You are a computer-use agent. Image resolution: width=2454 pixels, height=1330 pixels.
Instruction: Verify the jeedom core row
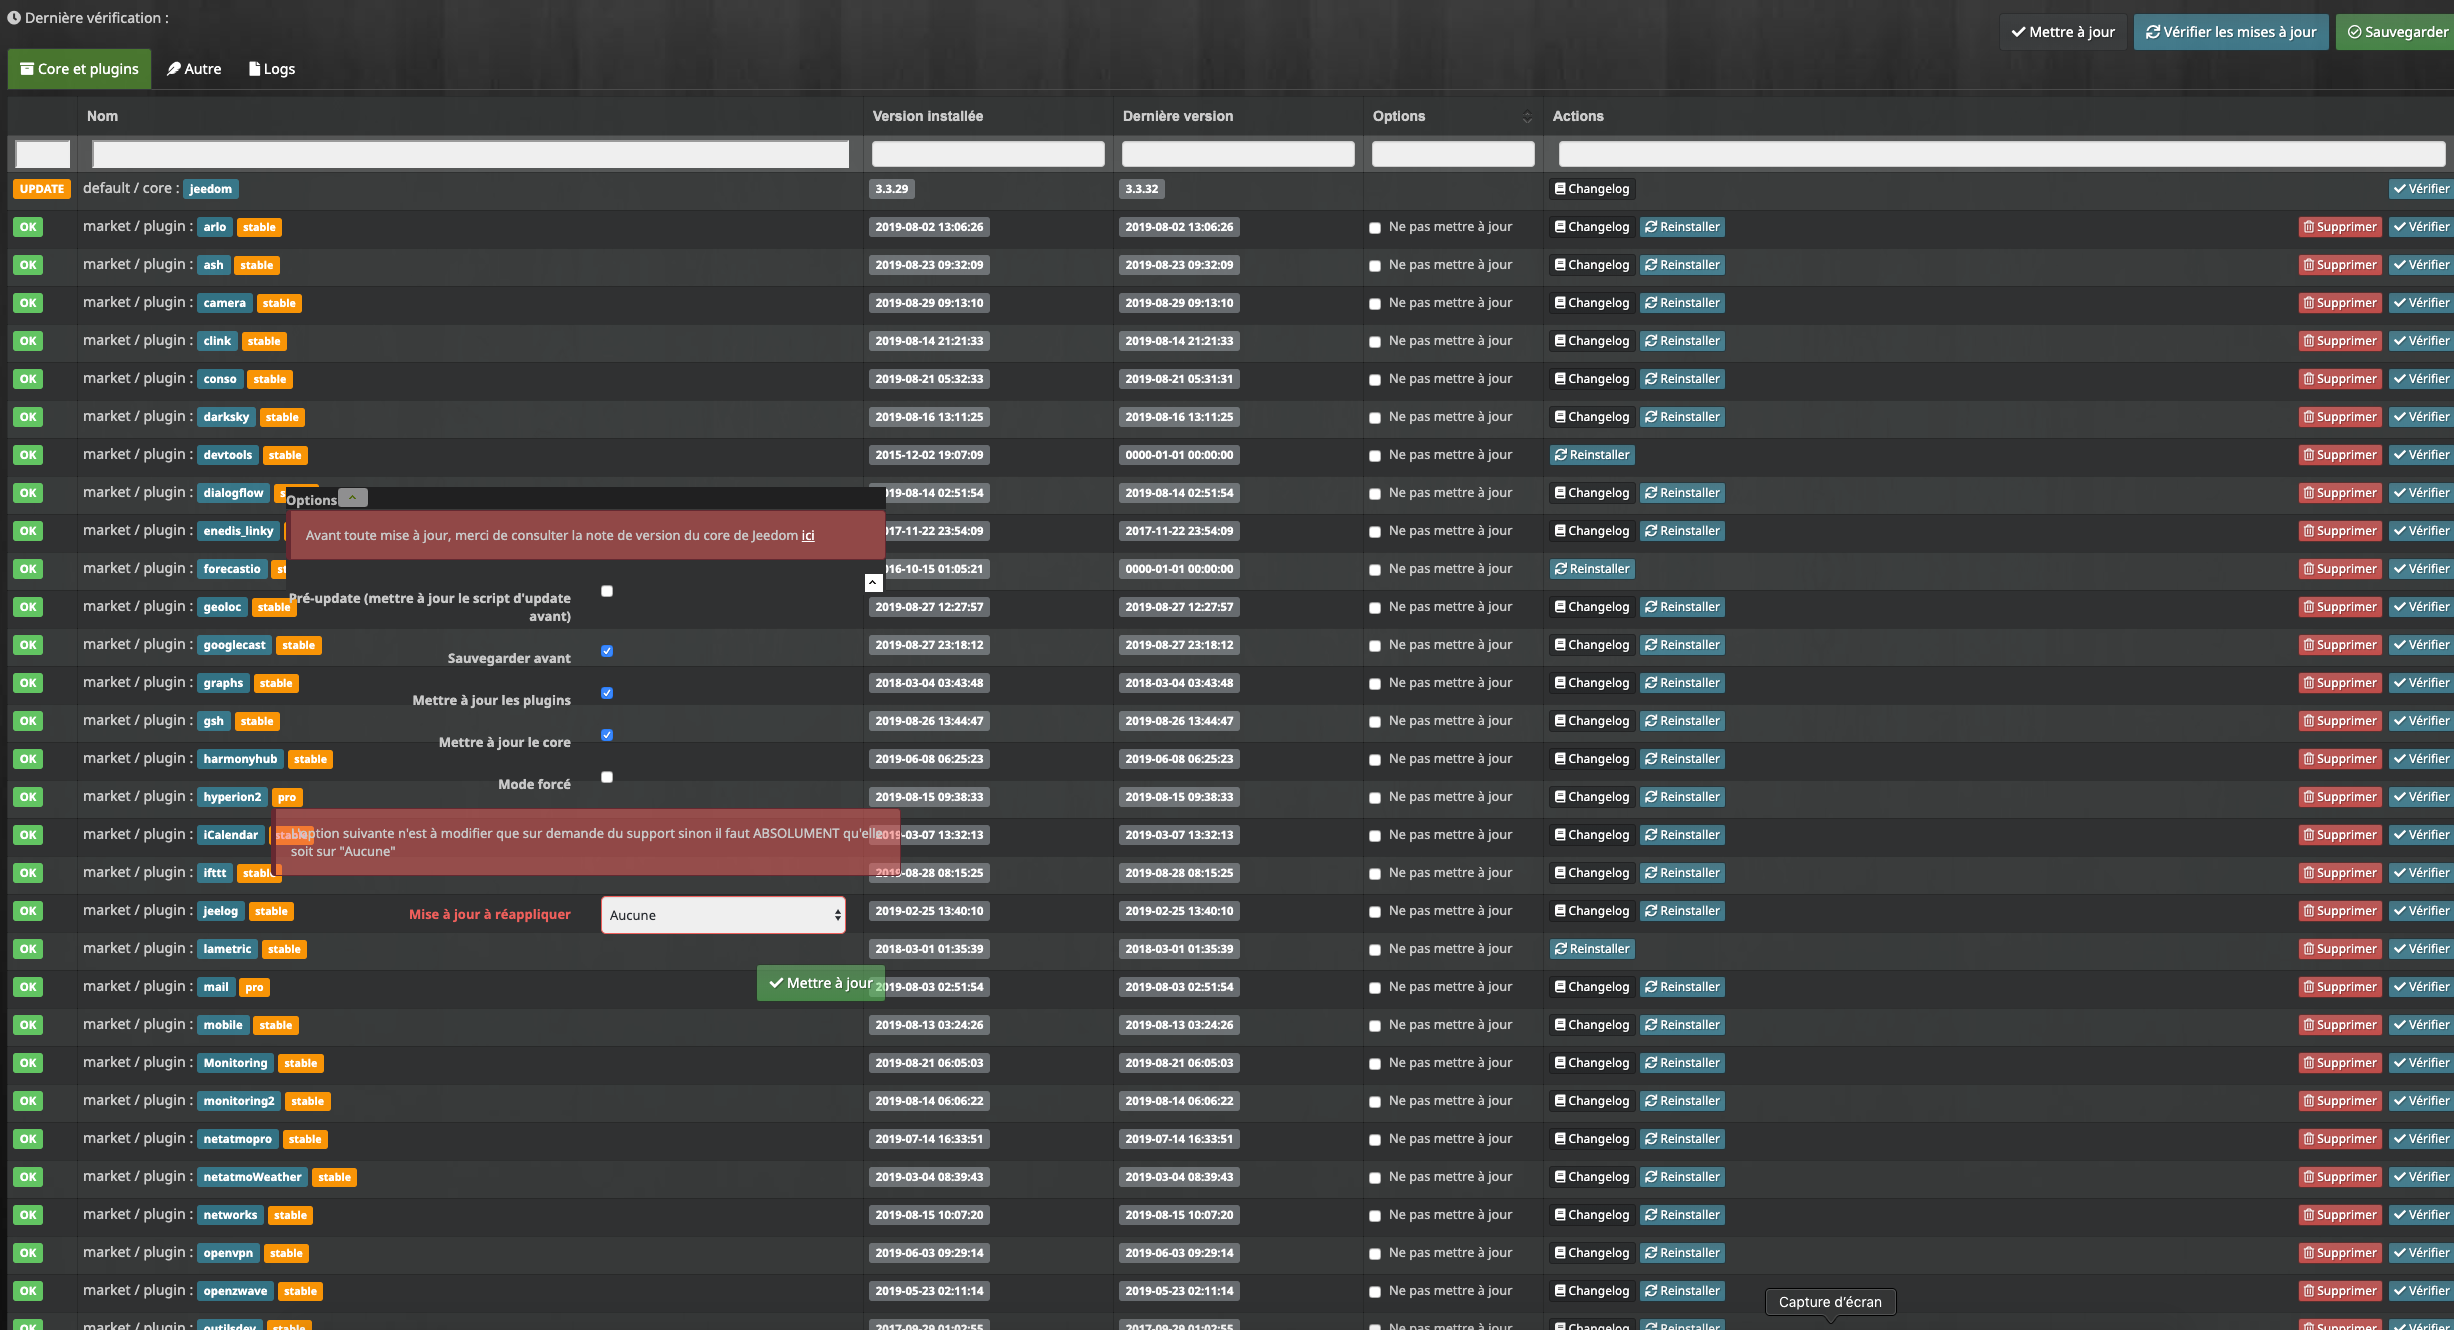click(x=2421, y=189)
